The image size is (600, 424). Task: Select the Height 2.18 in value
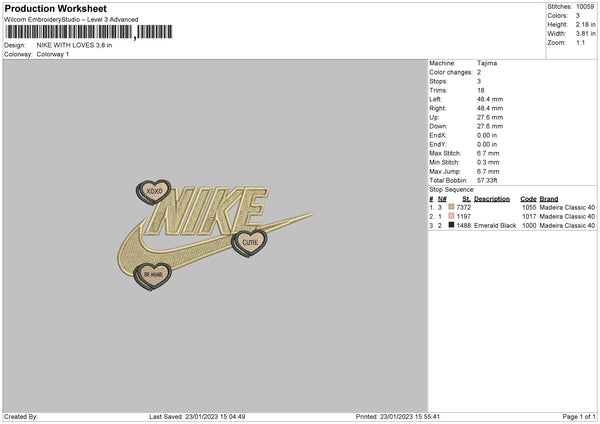pos(585,24)
